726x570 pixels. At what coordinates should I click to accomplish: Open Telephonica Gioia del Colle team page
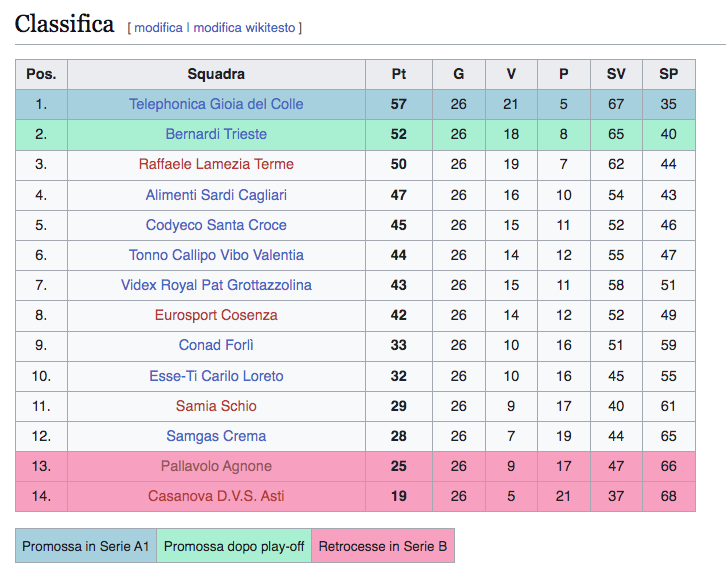pos(216,104)
